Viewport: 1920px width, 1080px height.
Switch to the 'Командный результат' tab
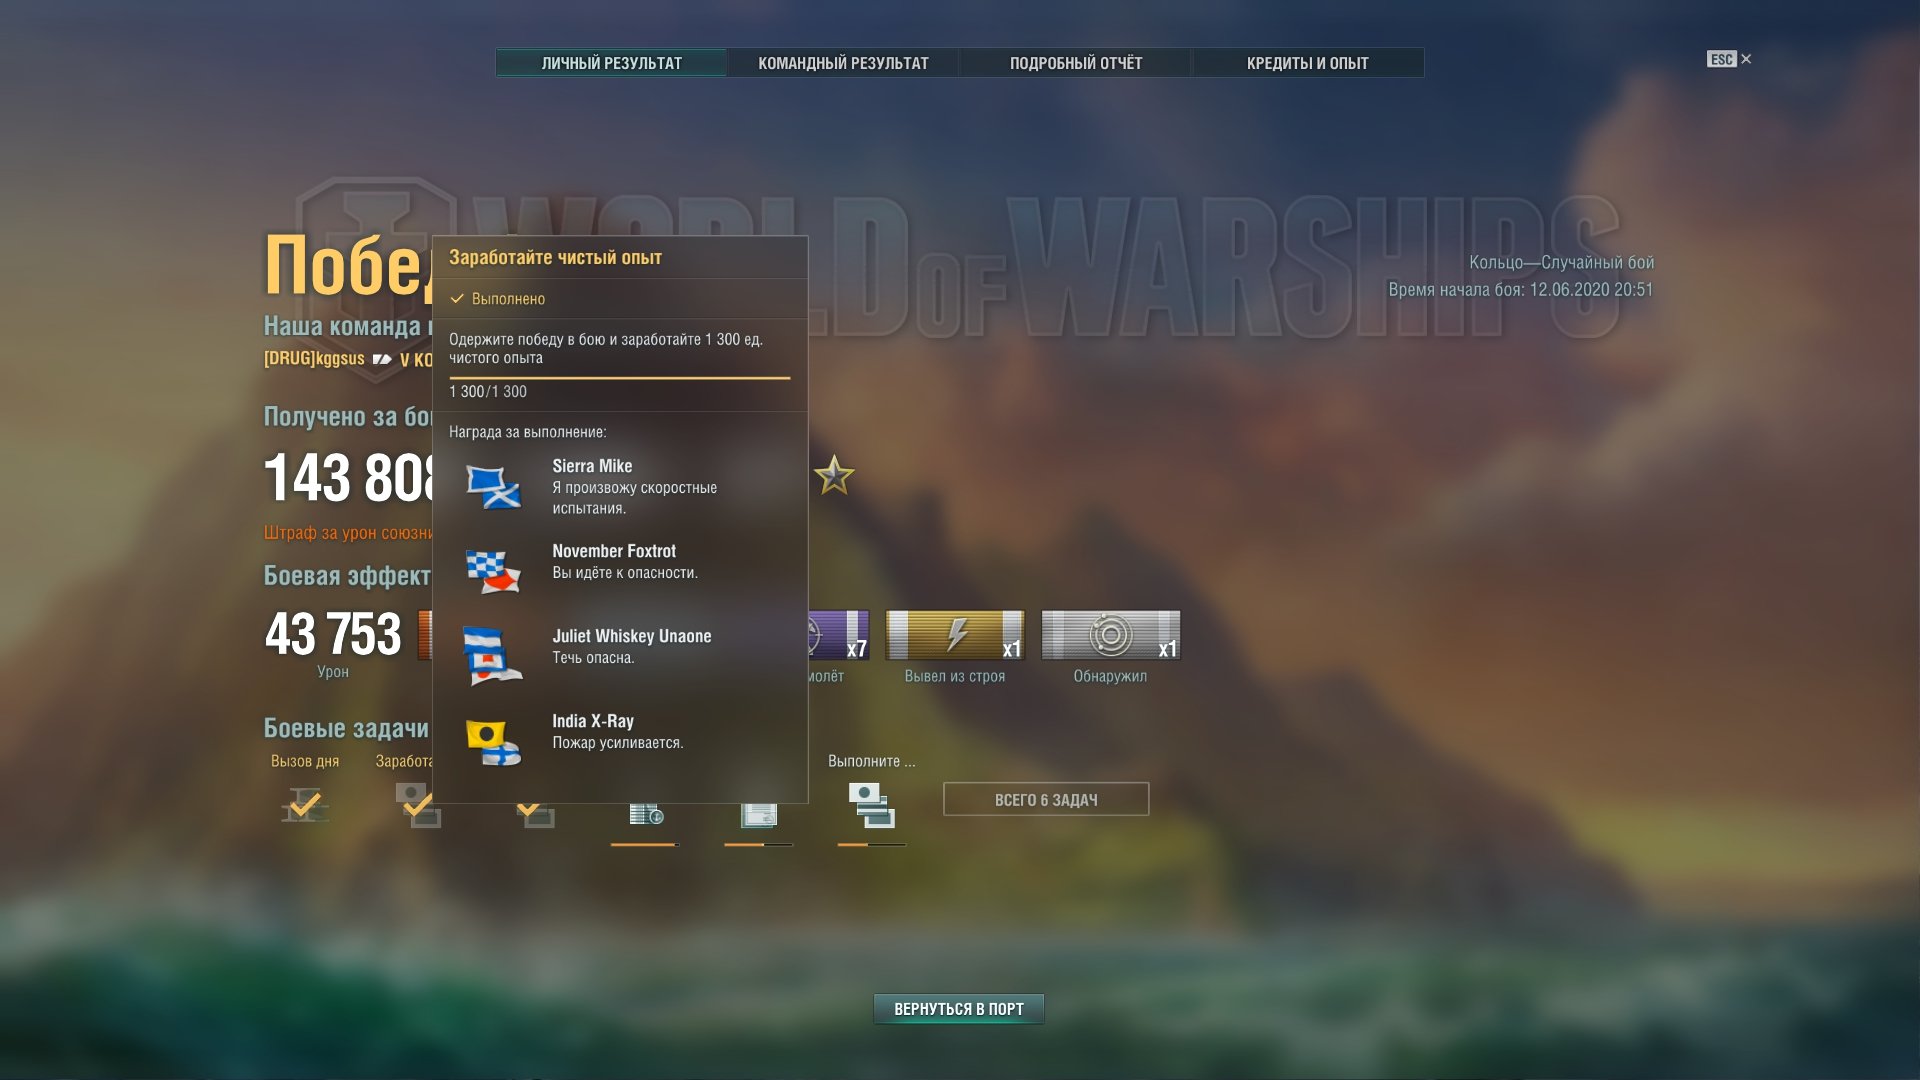(x=843, y=63)
